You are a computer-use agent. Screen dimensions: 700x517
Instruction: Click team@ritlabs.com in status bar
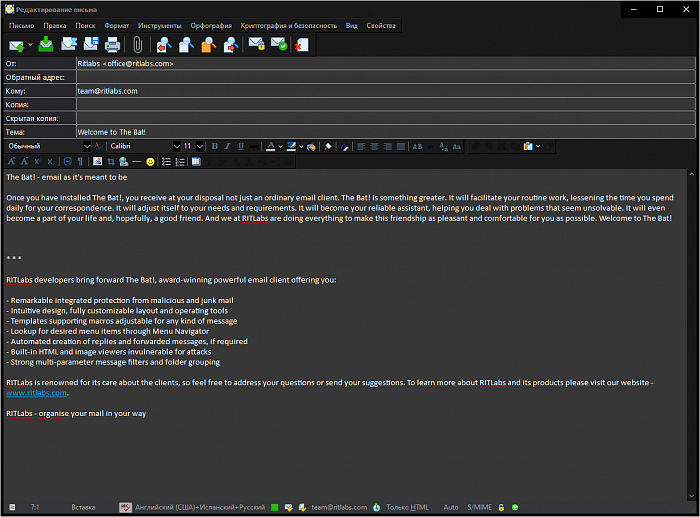(339, 507)
